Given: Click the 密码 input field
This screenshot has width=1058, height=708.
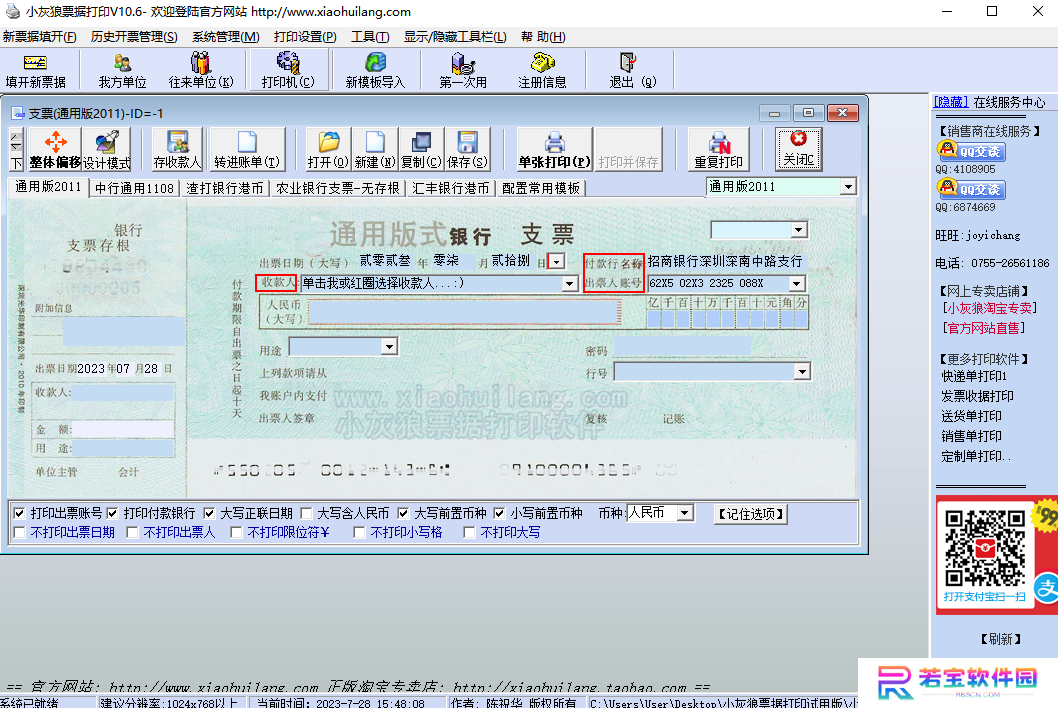Looking at the screenshot, I should point(681,346).
